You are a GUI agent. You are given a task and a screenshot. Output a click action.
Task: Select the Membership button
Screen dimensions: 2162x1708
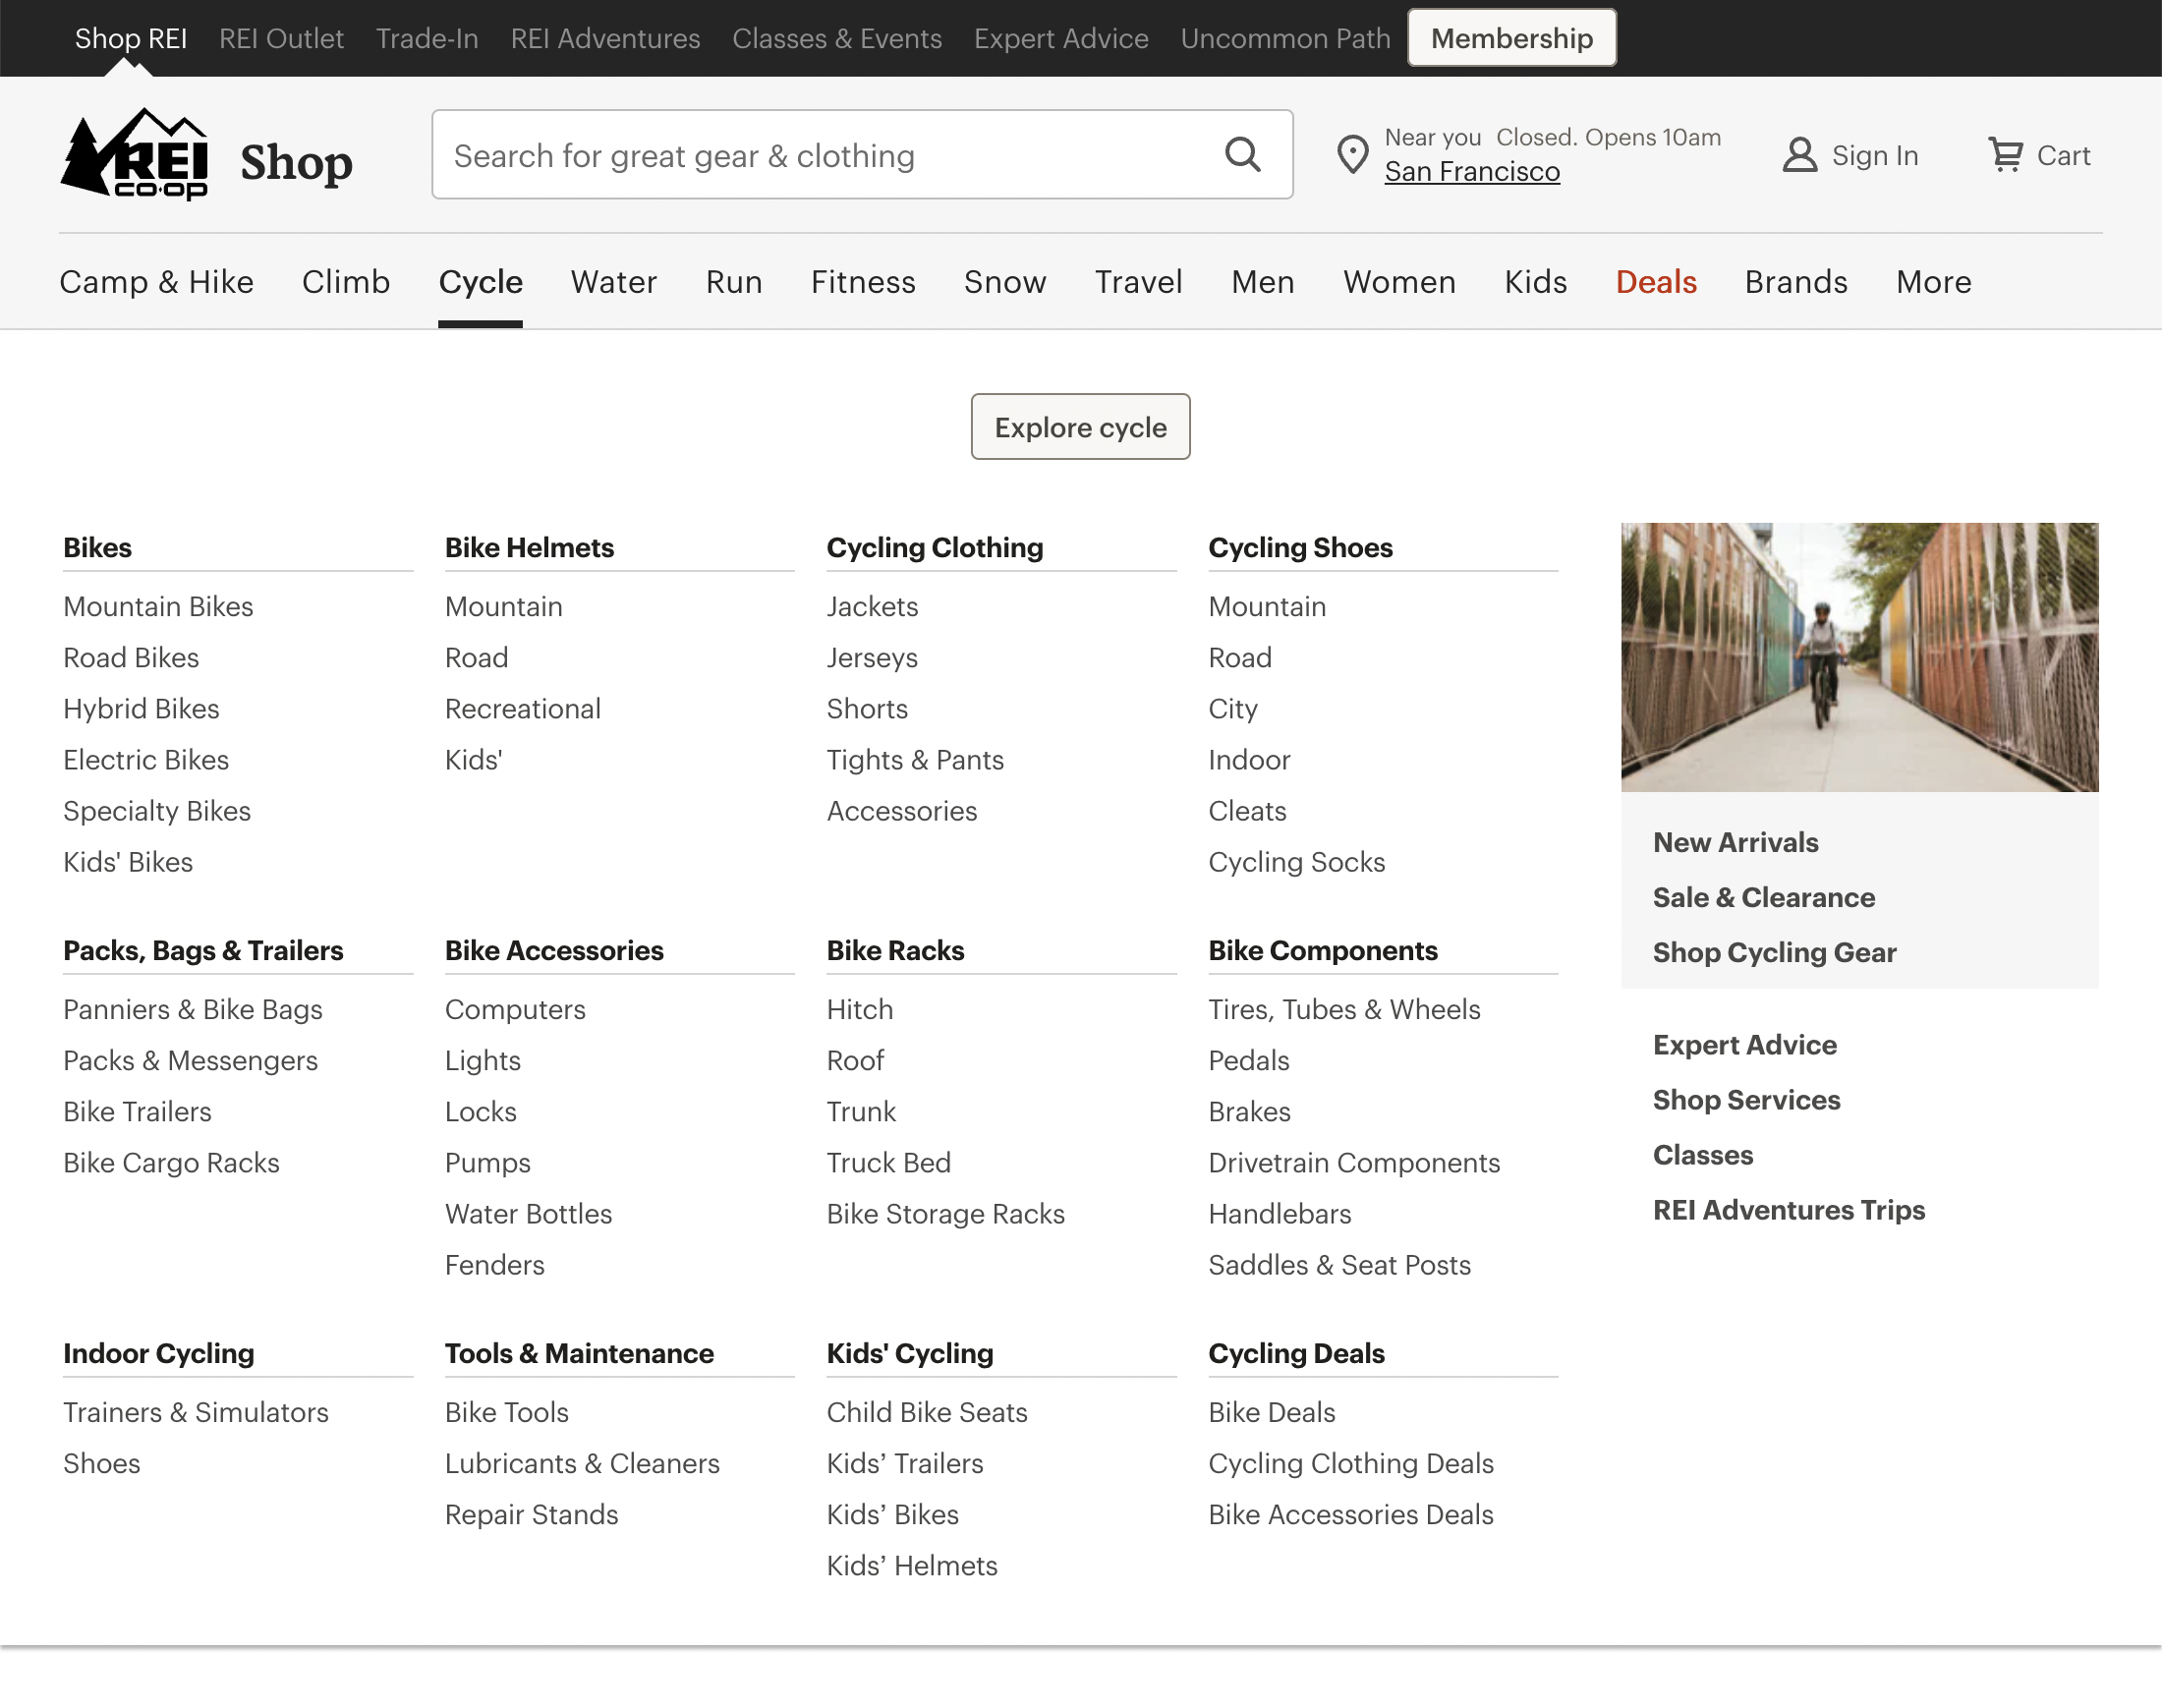coord(1512,38)
